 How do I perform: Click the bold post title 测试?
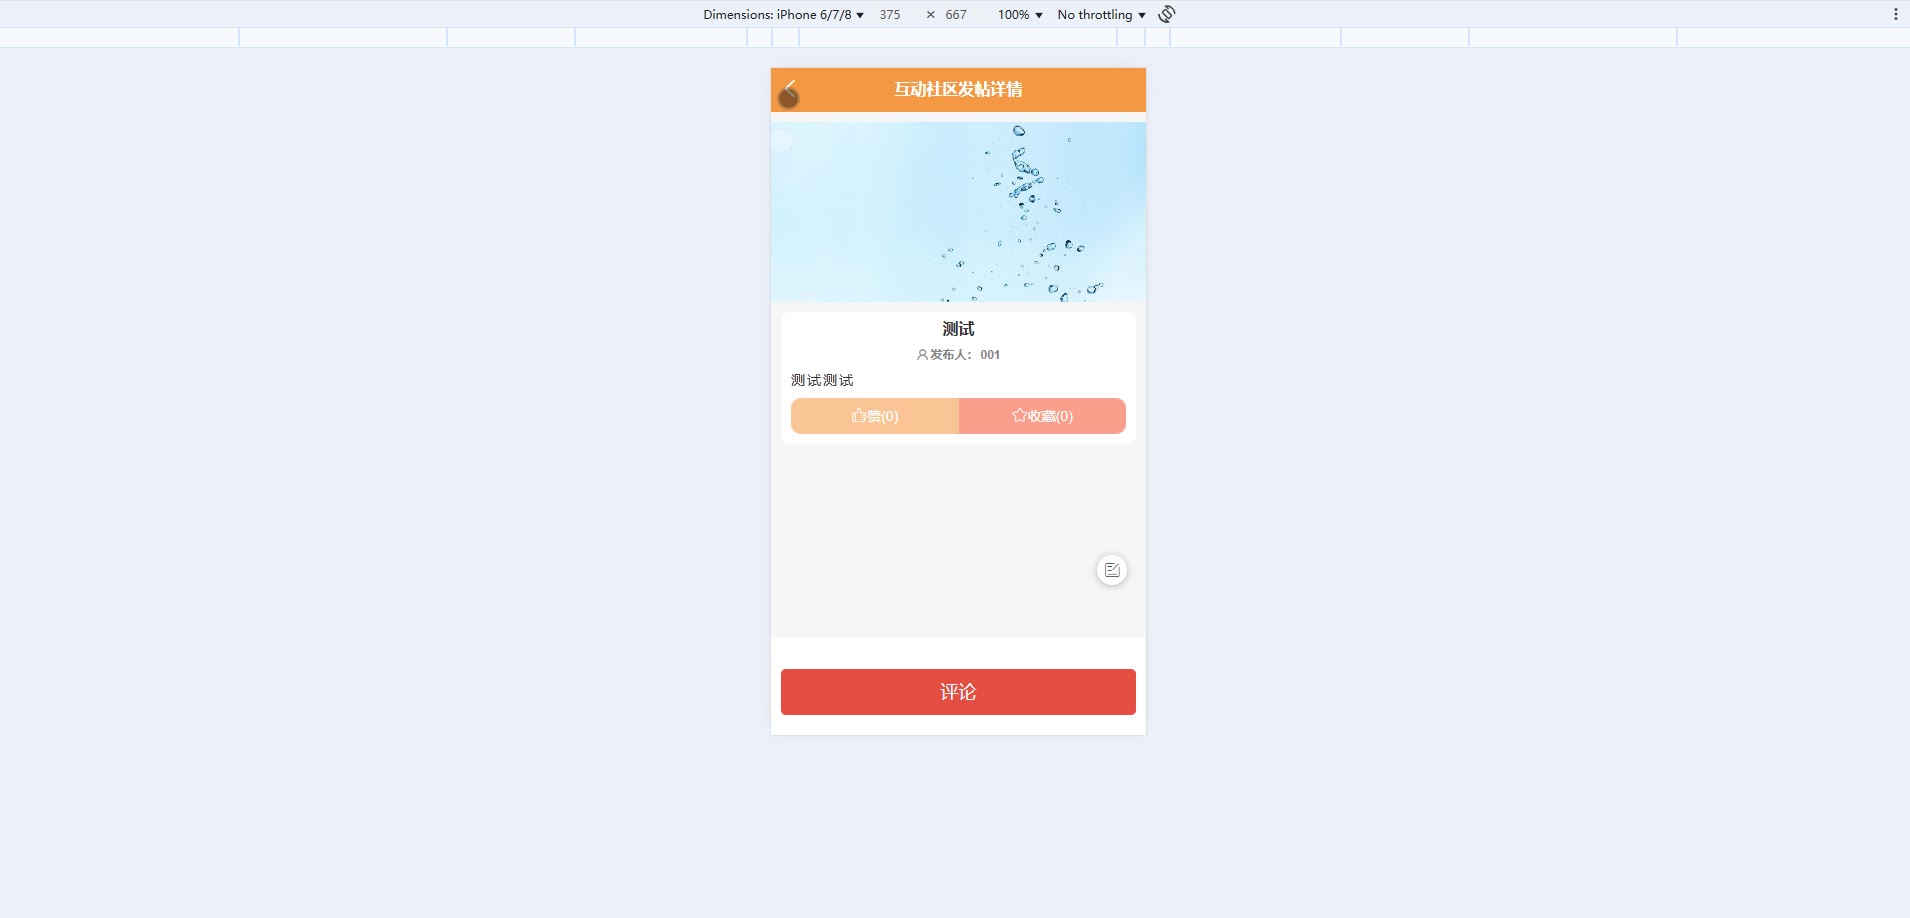pyautogui.click(x=958, y=329)
